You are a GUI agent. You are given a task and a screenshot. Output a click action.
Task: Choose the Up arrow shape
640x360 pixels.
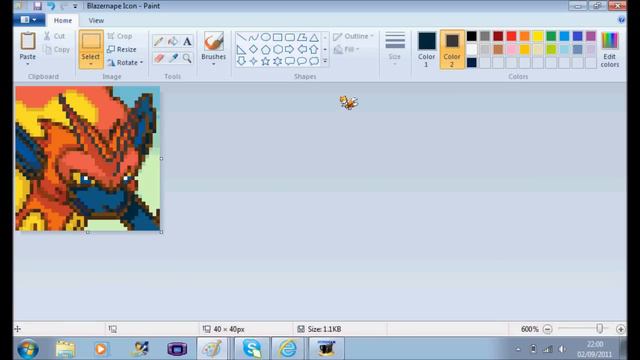pos(314,49)
